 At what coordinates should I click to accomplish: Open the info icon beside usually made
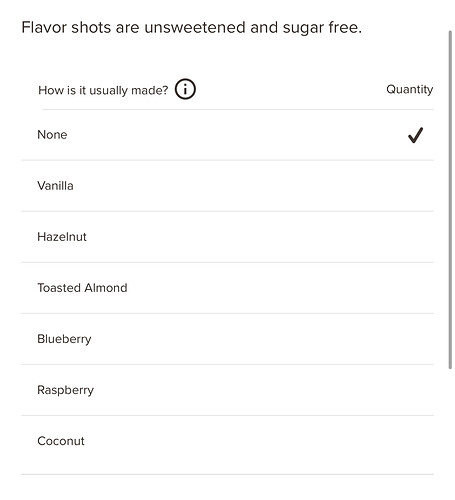pos(185,89)
